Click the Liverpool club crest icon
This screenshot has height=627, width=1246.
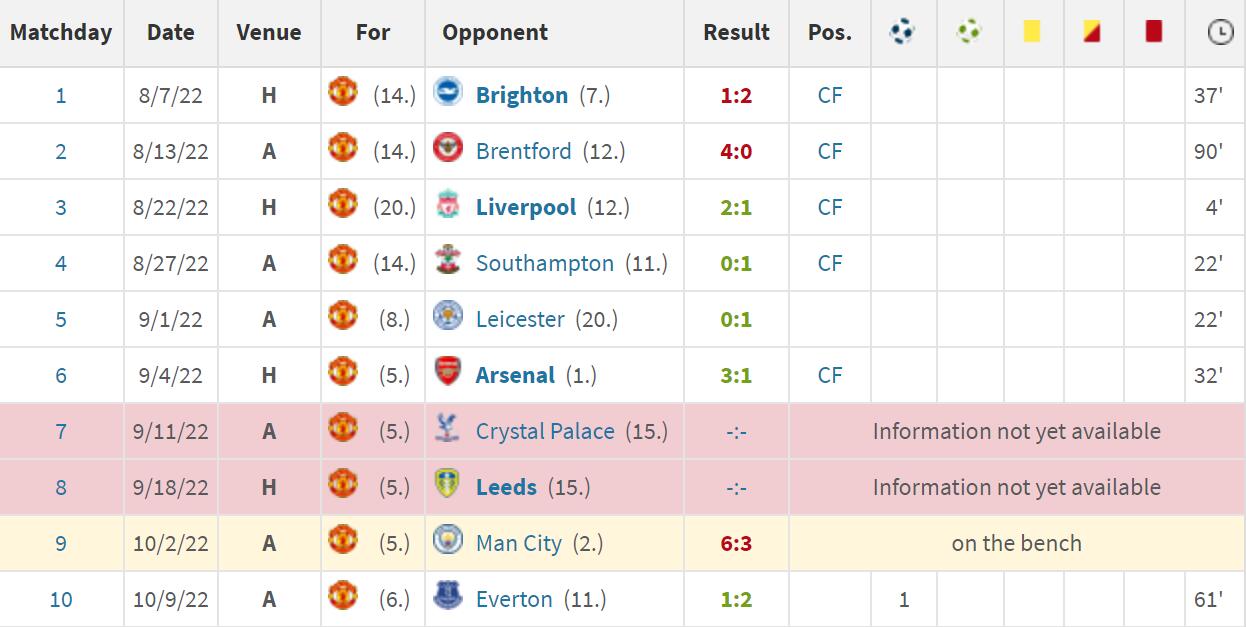tap(447, 205)
